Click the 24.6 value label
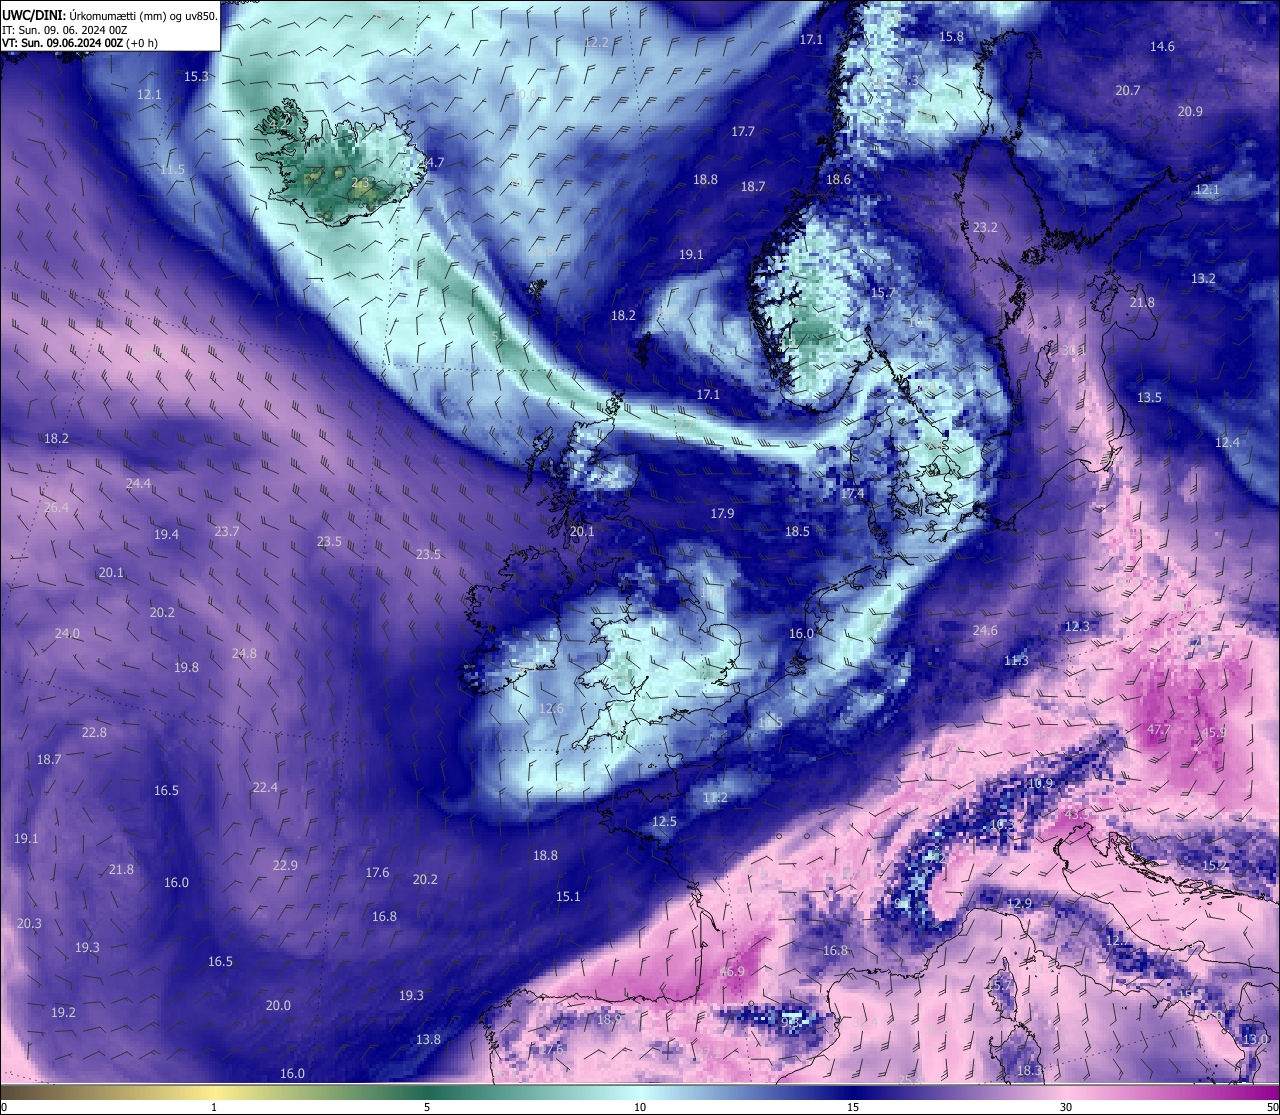 tap(985, 630)
